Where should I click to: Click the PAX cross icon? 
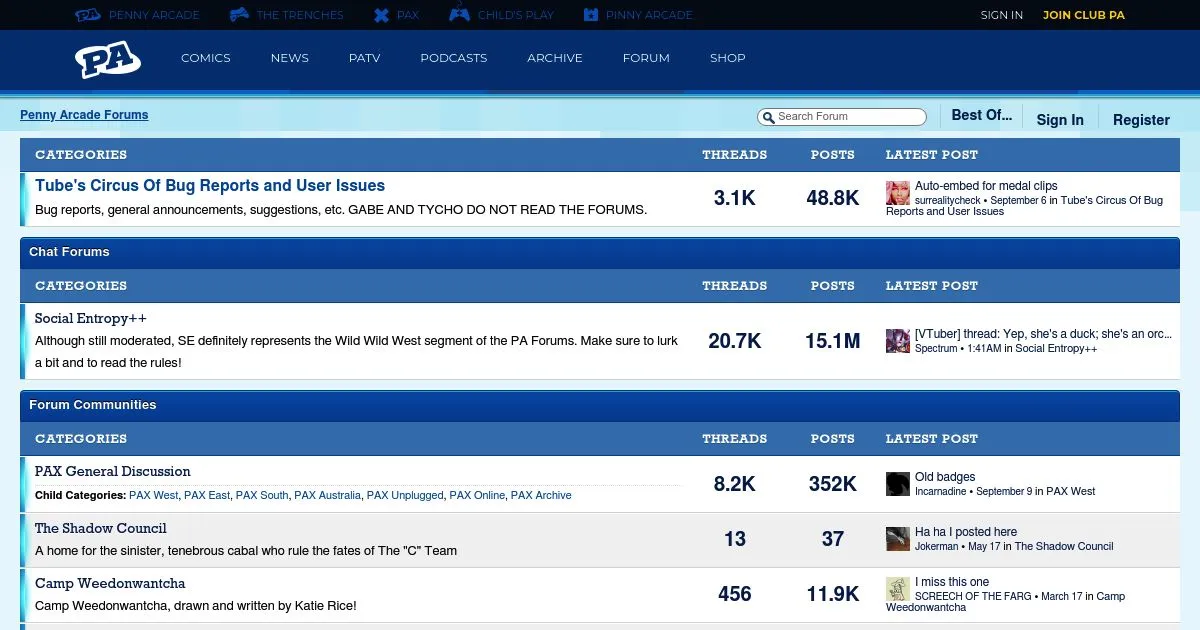click(x=381, y=15)
